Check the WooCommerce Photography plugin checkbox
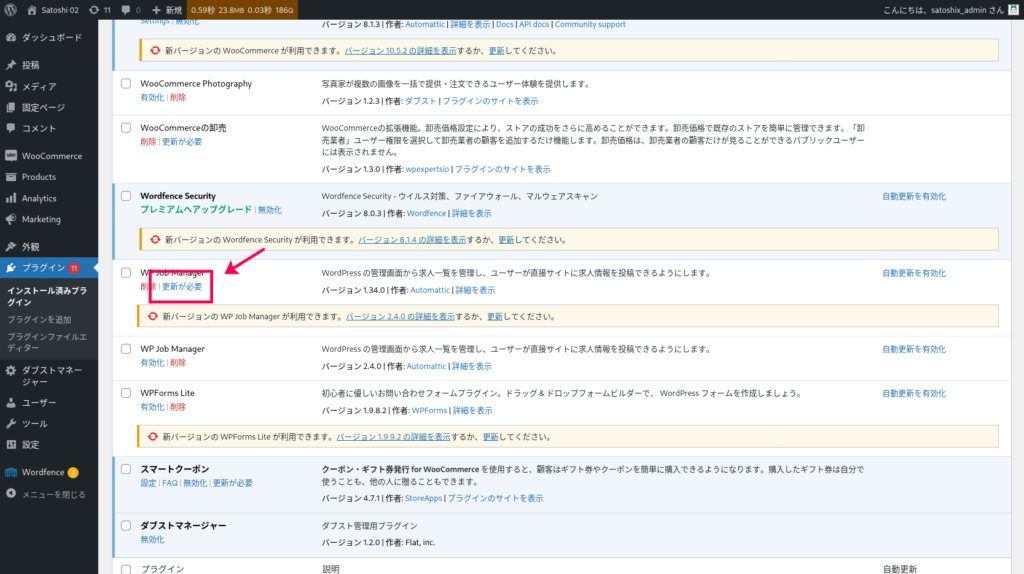The width and height of the screenshot is (1024, 574). 126,84
